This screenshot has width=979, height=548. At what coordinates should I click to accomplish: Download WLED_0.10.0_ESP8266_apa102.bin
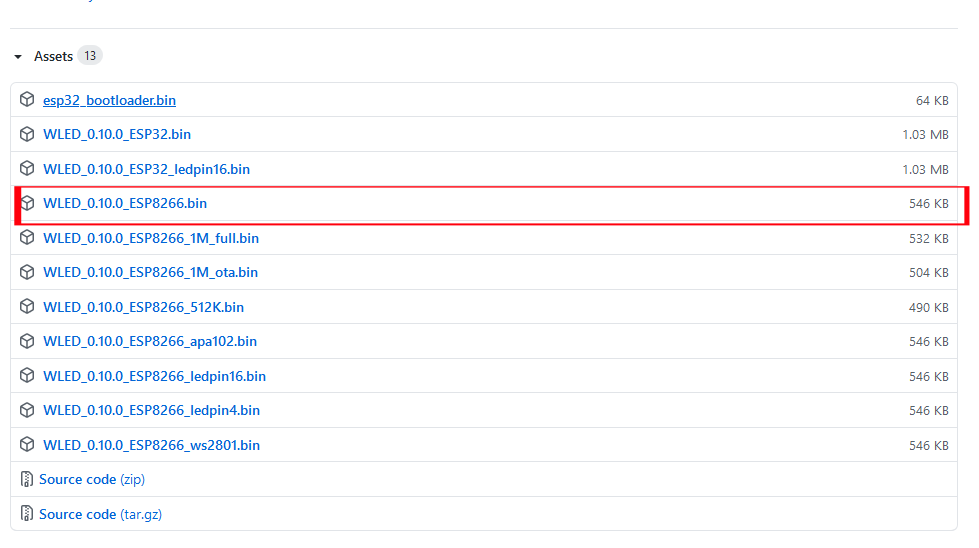pos(150,341)
